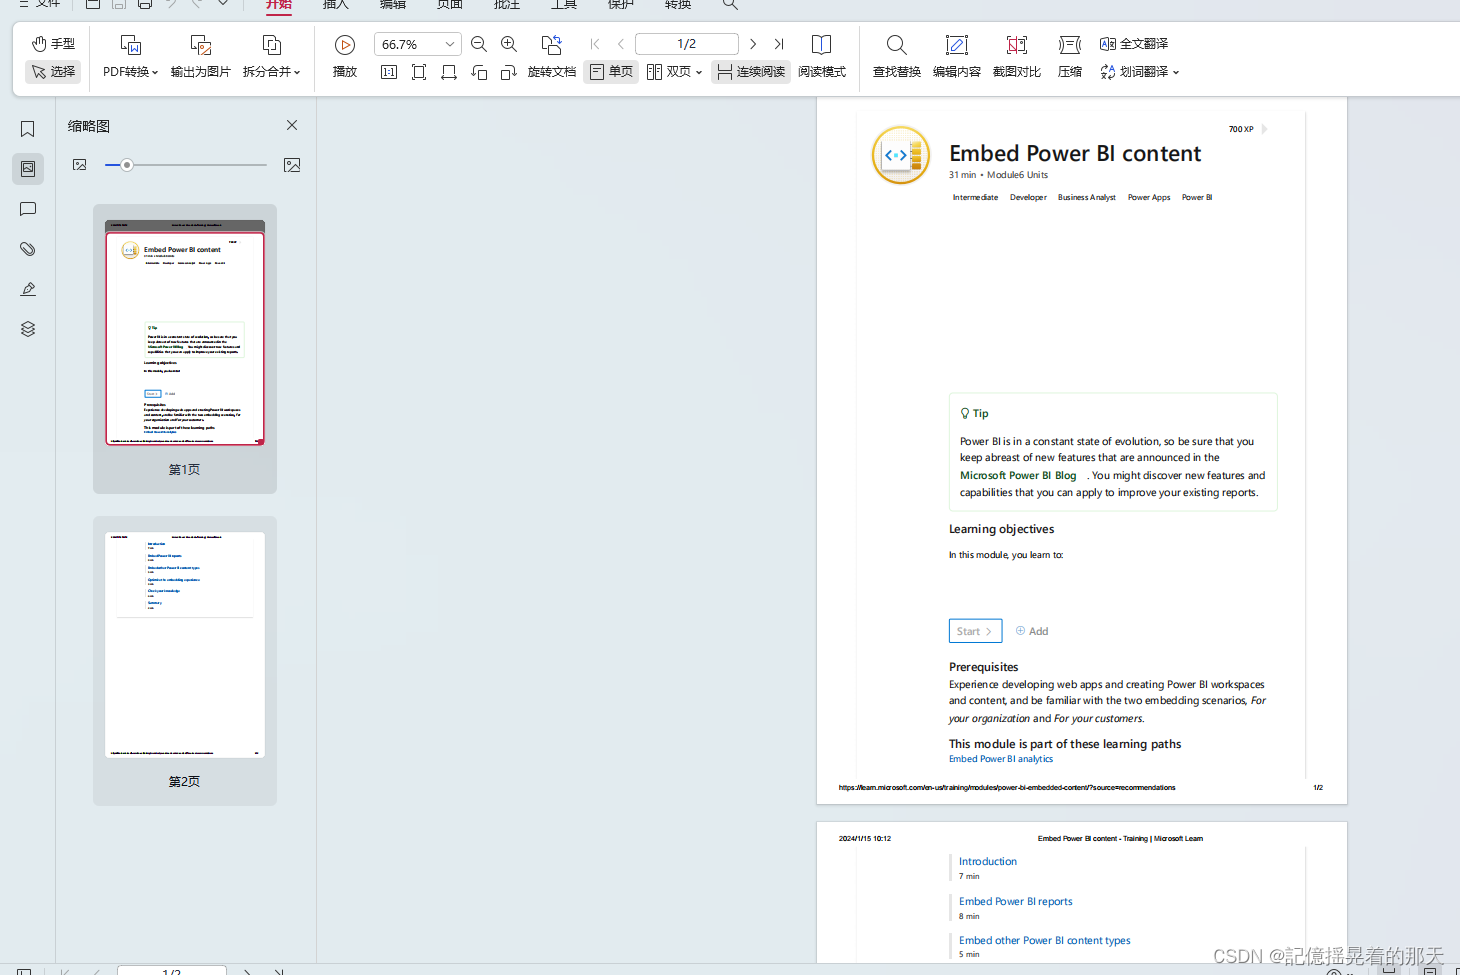This screenshot has width=1460, height=975.
Task: Expand the 双页 options arrow
Action: [x=699, y=72]
